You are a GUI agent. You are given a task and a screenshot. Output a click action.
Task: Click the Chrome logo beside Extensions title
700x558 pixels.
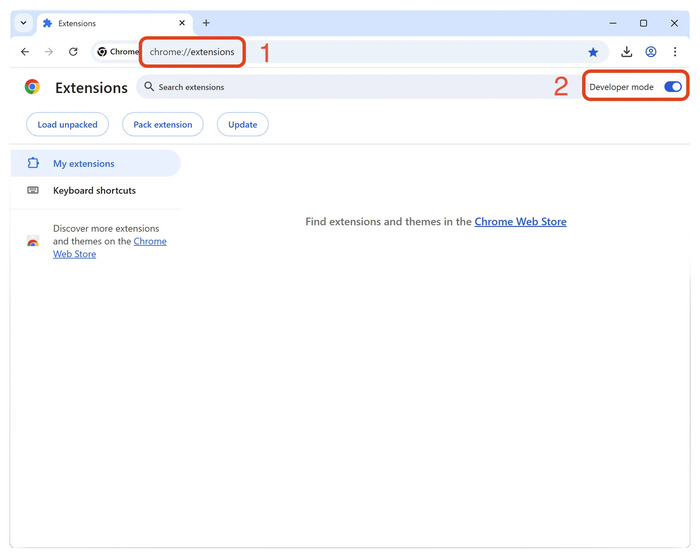point(32,87)
